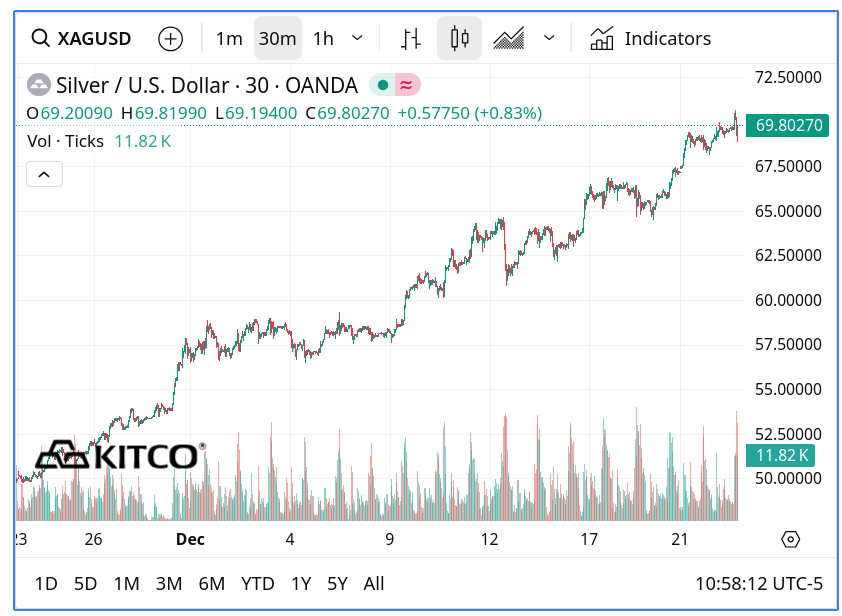Switch to the 1m interval
Image resolution: width=842 pixels, height=616 pixels.
click(229, 39)
